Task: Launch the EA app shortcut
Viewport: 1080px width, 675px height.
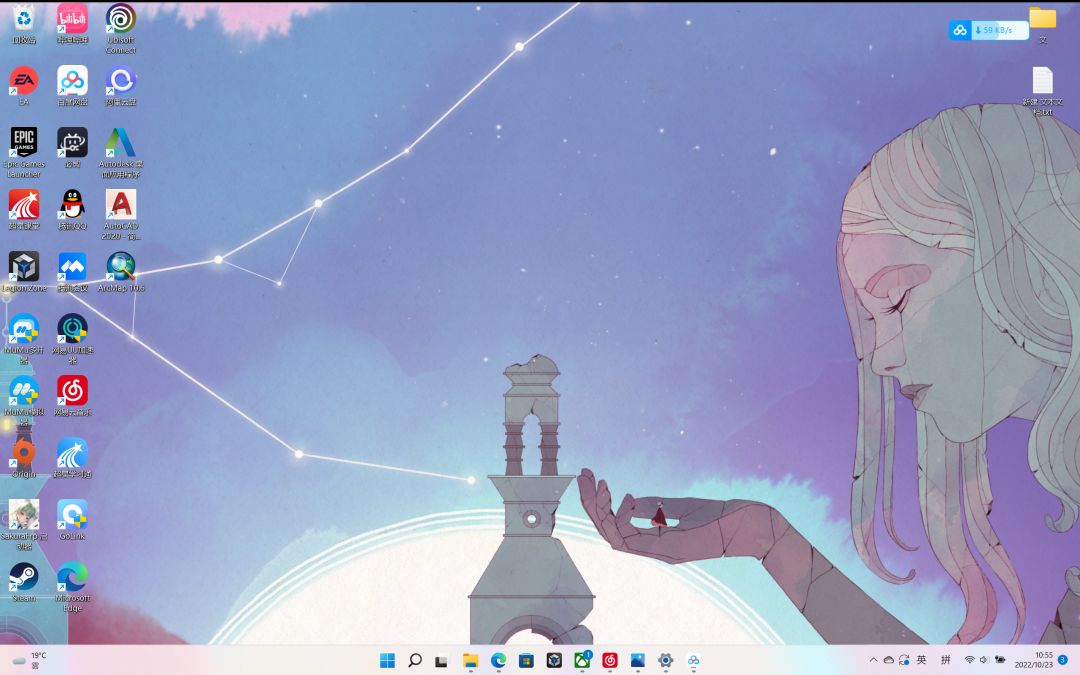Action: (24, 86)
